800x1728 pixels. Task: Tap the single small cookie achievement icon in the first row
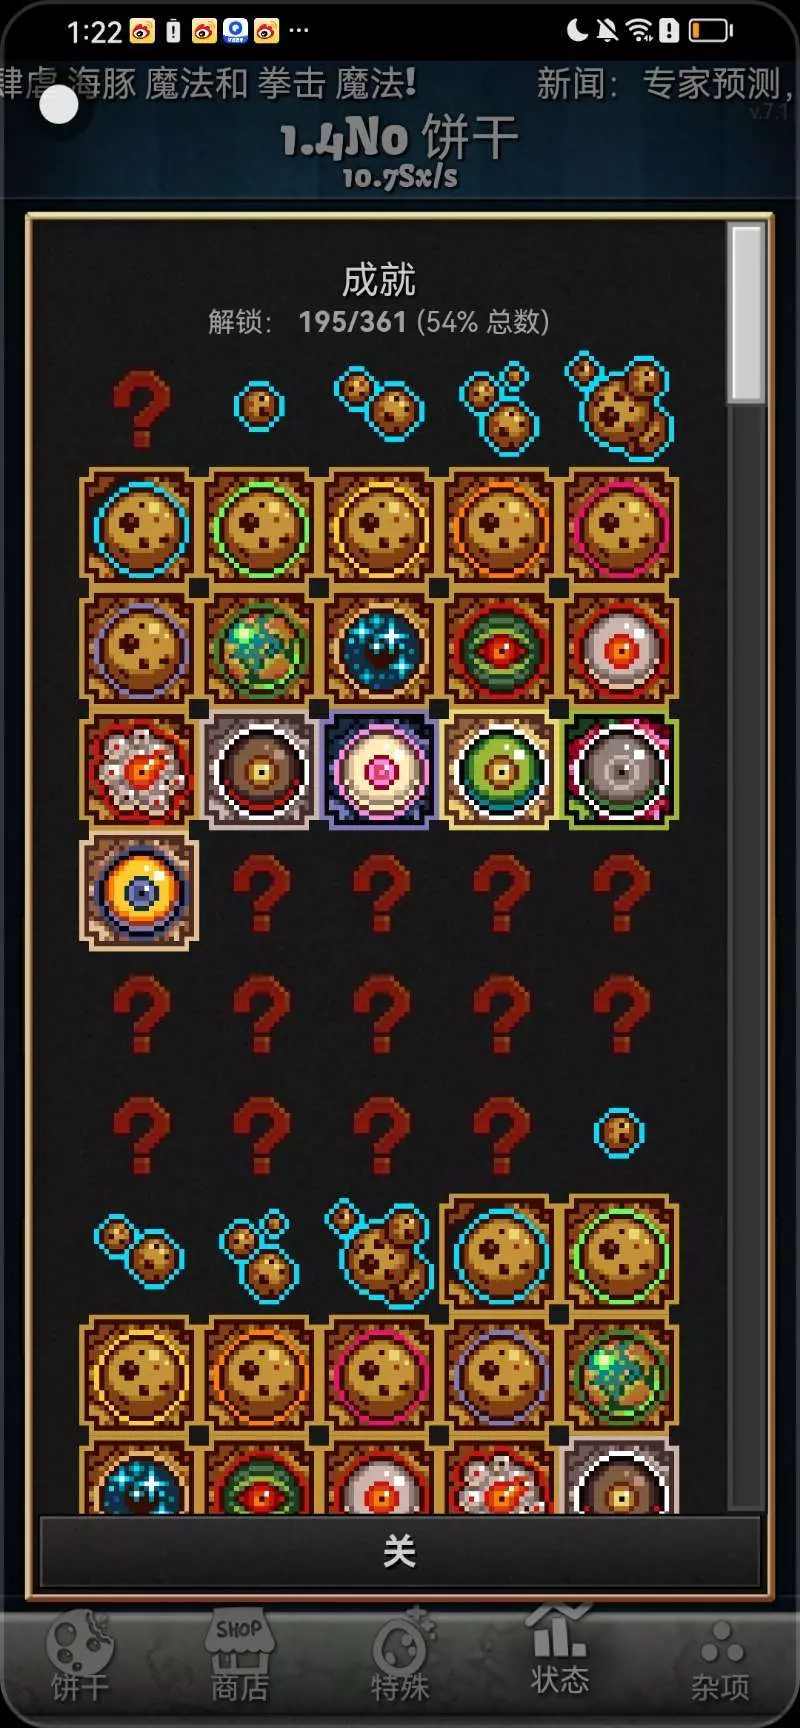click(259, 407)
